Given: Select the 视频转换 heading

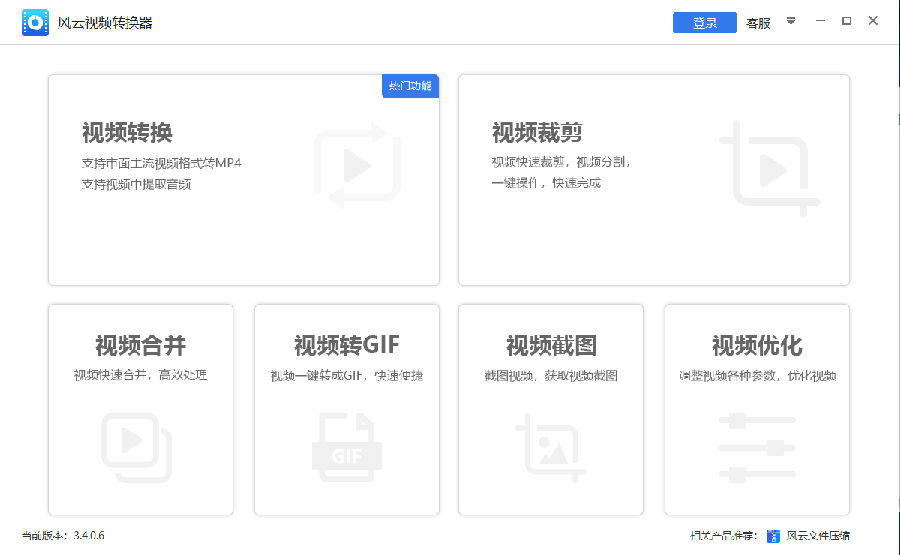Looking at the screenshot, I should click(x=127, y=133).
